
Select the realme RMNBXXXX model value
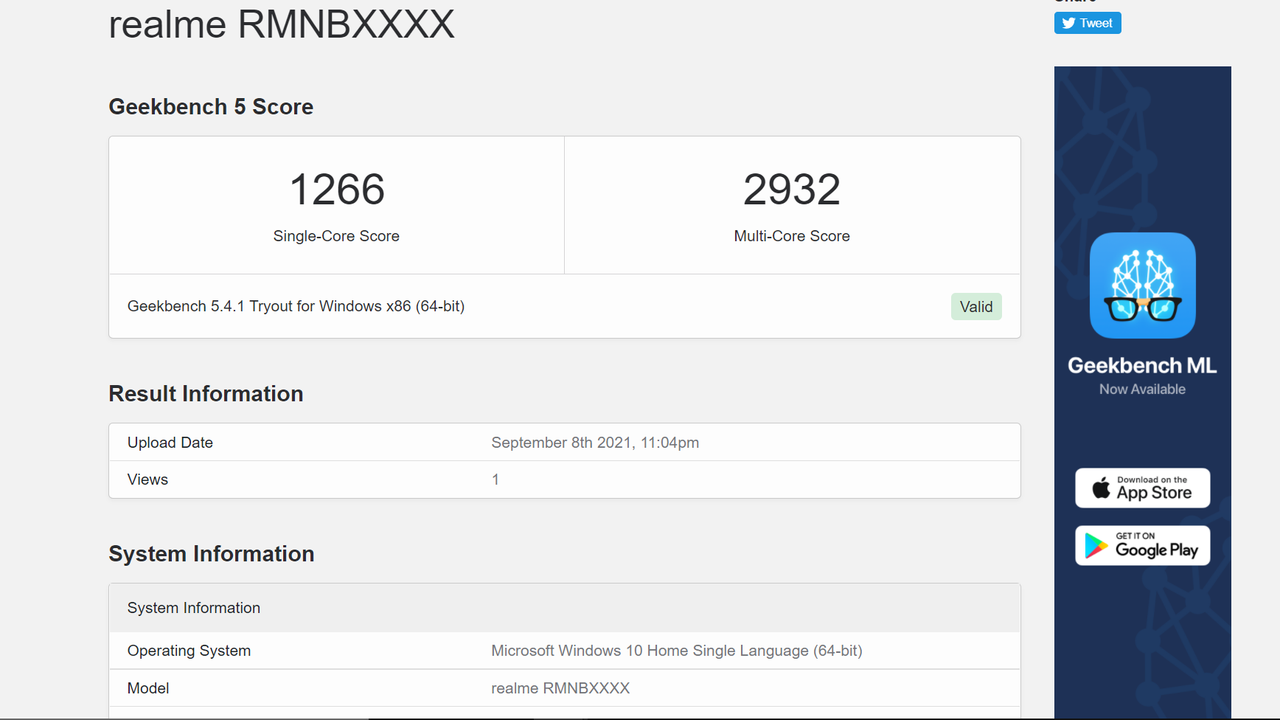560,688
